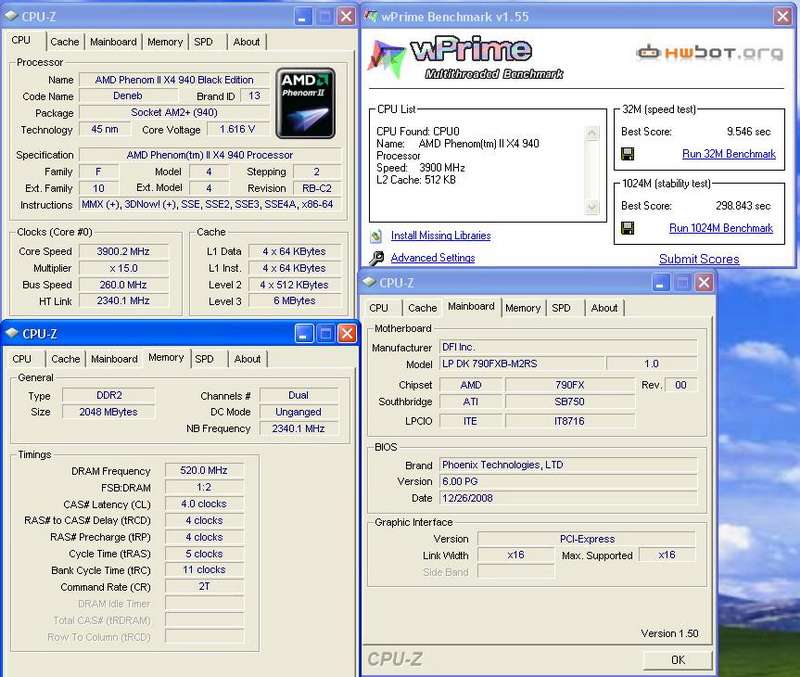Open Memory tab in Mainboard CPU-Z window

[523, 308]
